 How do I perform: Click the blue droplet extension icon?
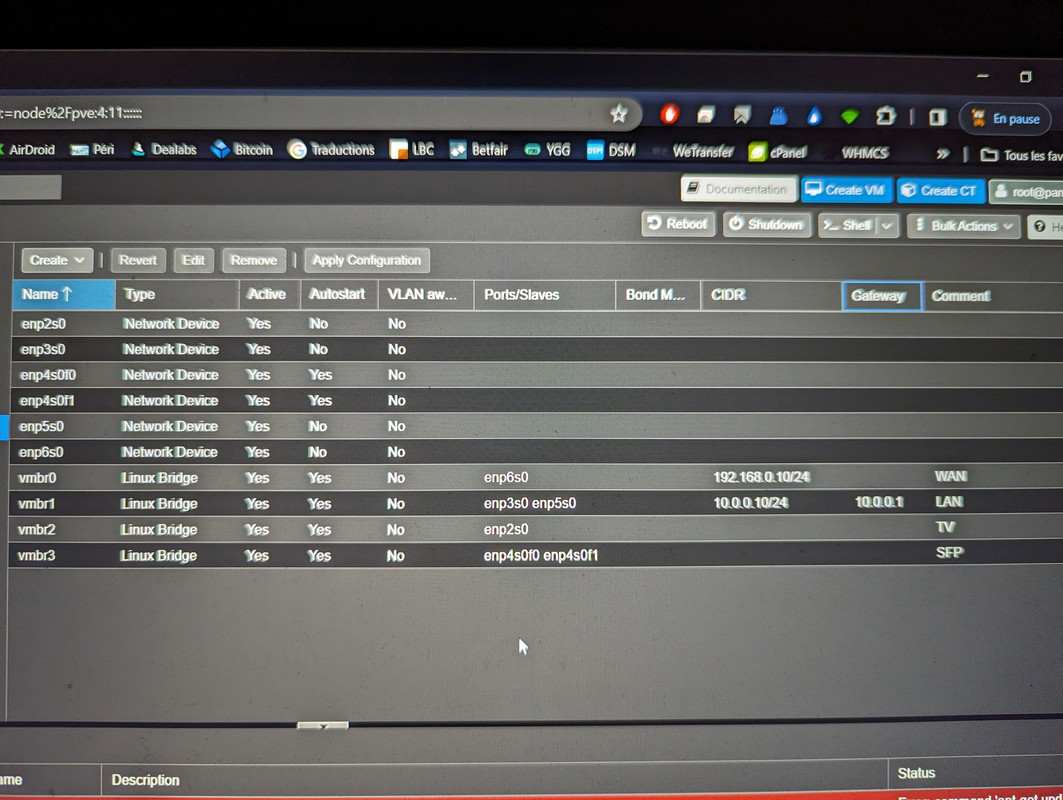pyautogui.click(x=814, y=116)
